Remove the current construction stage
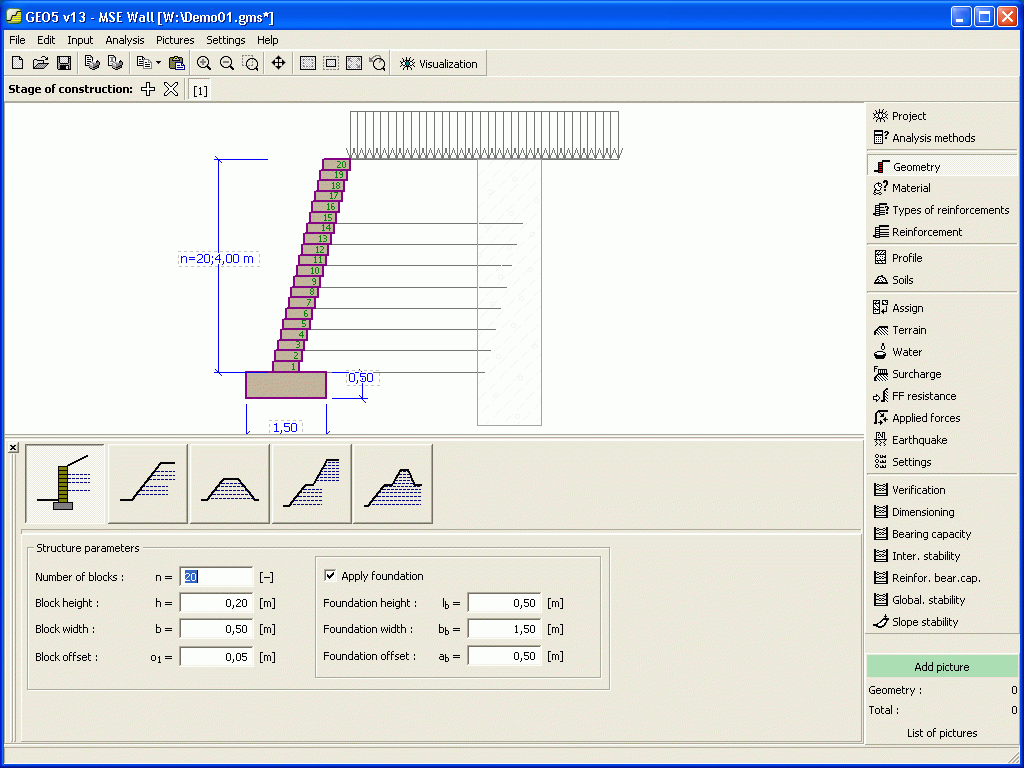 [170, 89]
